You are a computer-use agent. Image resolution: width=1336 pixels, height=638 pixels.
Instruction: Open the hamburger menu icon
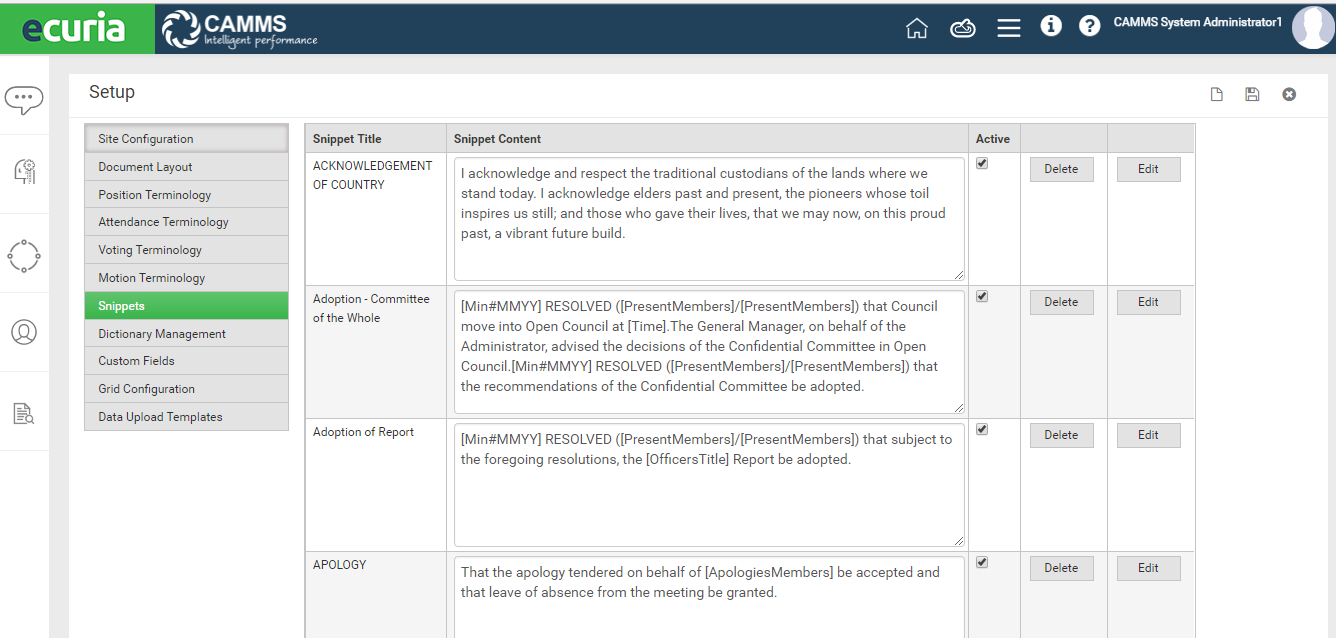tap(1009, 28)
